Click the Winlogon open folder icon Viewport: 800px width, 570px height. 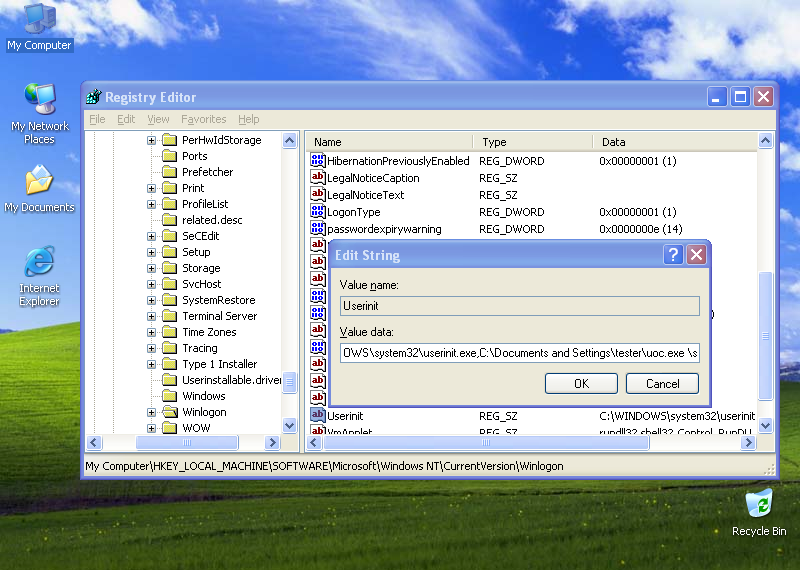169,412
